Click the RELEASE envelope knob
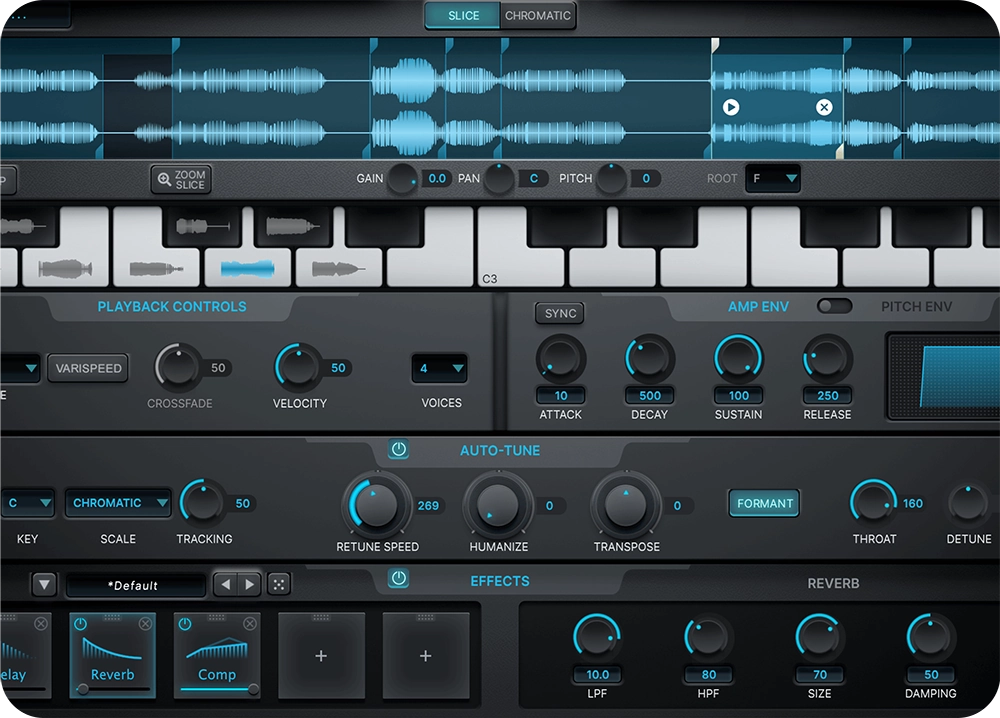This screenshot has width=1000, height=718. 827,358
